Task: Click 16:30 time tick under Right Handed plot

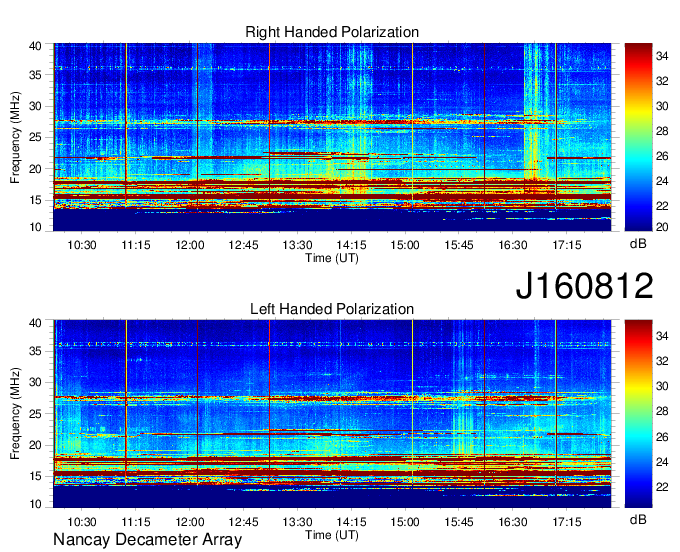Action: coord(513,245)
